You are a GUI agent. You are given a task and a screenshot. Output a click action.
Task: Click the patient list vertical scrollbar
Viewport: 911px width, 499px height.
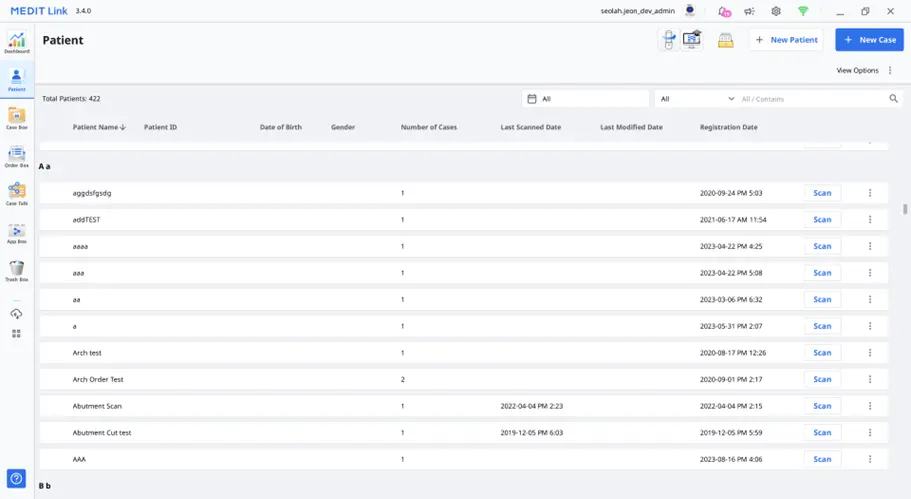pos(905,209)
